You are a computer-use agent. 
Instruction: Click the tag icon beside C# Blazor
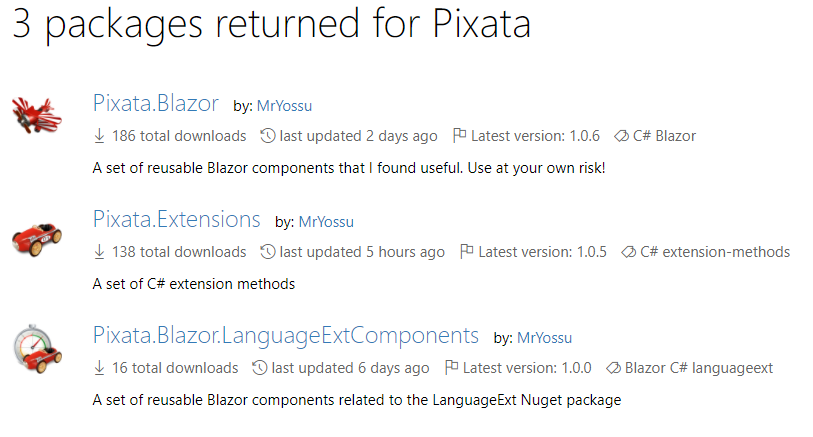point(621,136)
